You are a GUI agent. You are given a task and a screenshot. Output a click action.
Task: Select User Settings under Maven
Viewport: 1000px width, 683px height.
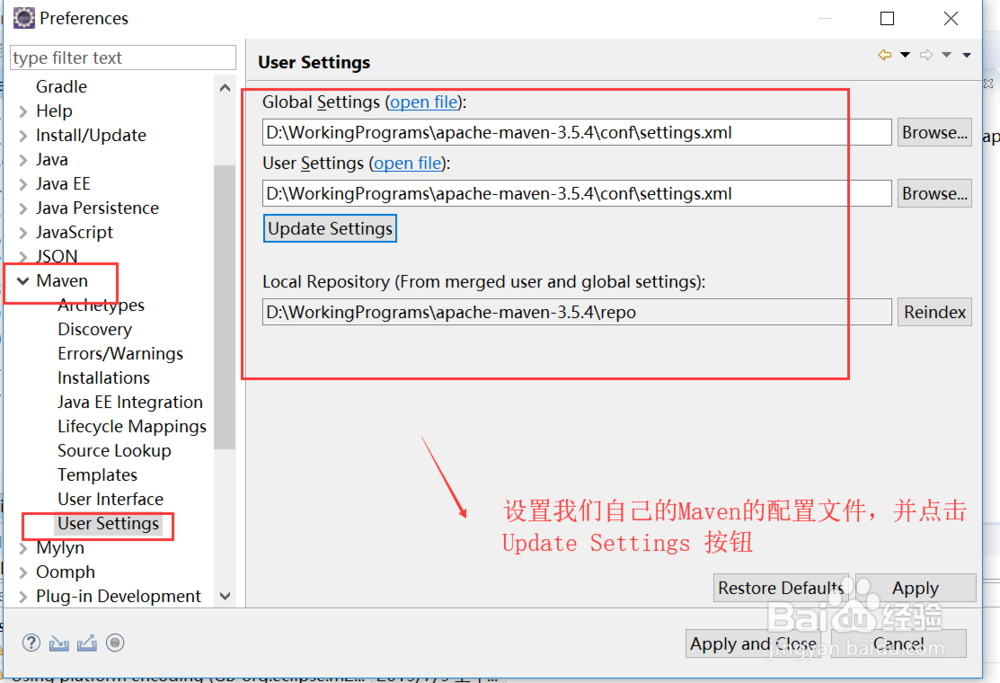coord(108,524)
